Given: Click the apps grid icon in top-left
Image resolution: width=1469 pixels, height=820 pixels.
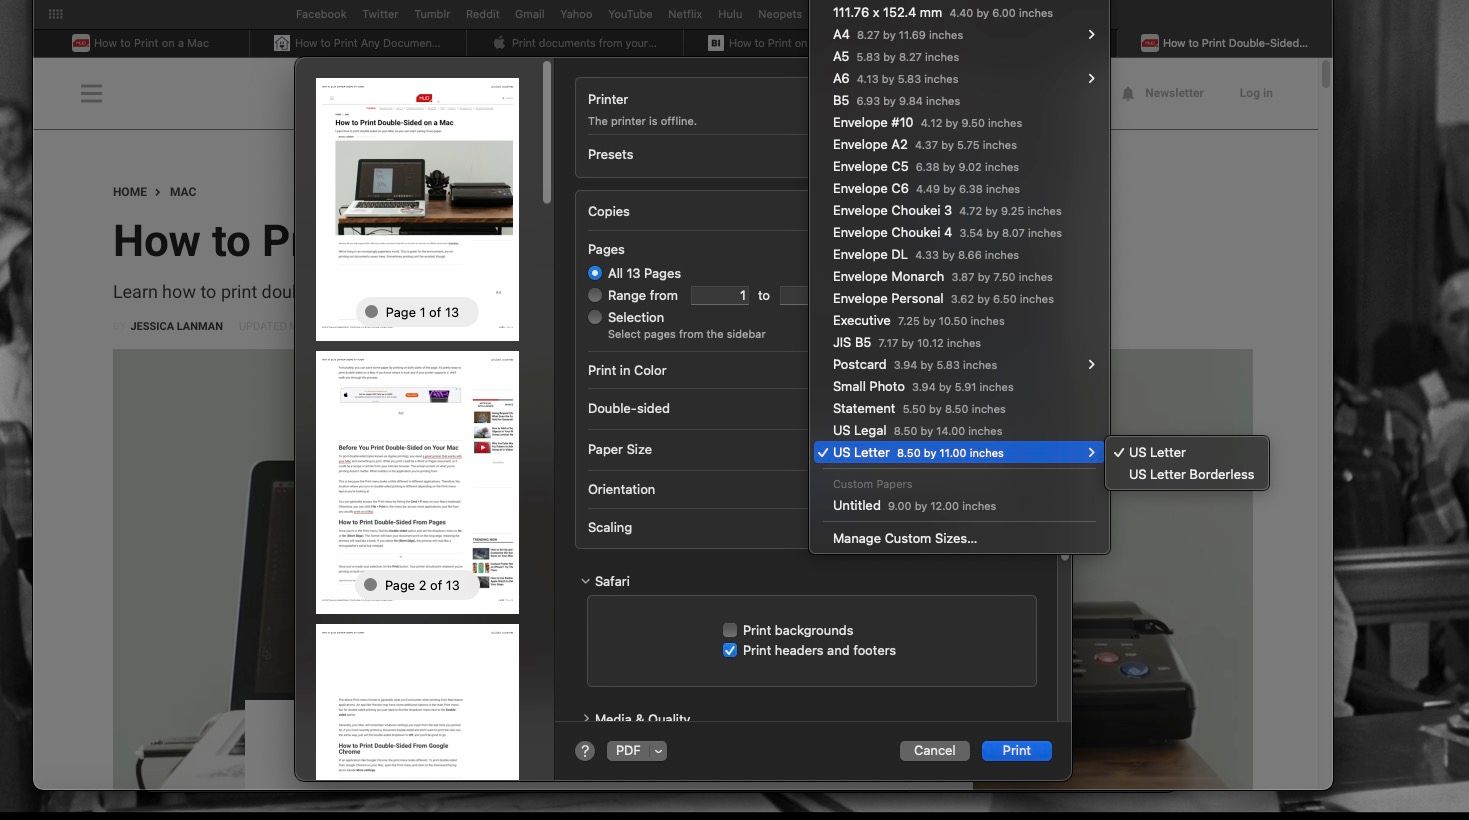Looking at the screenshot, I should pos(55,13).
